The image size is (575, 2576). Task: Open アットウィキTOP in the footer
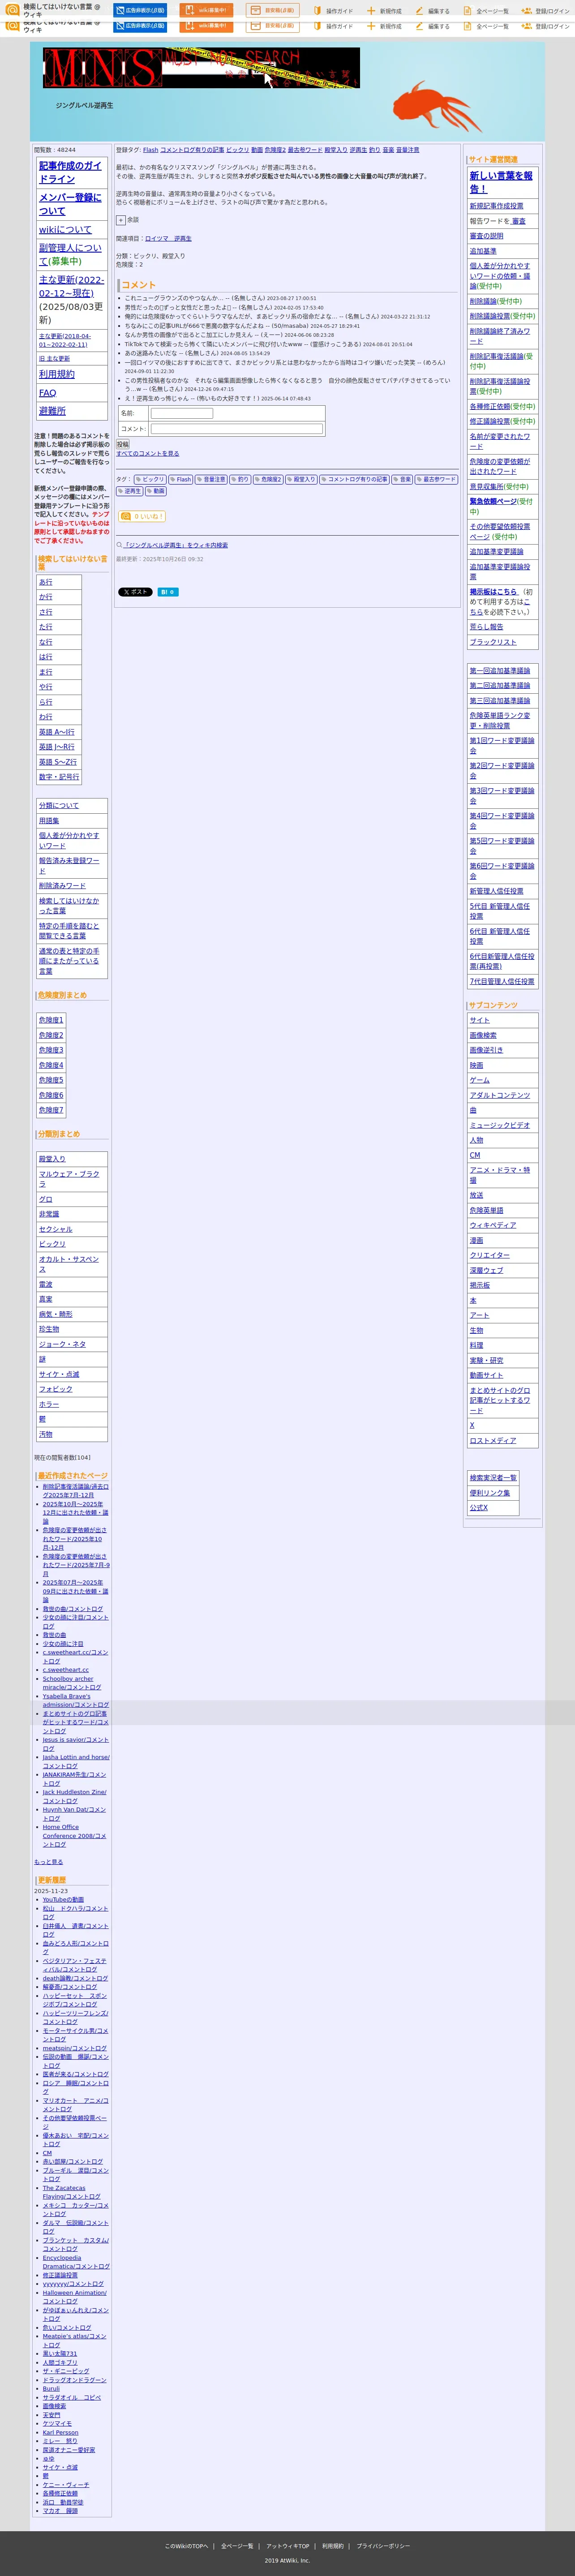(288, 2546)
